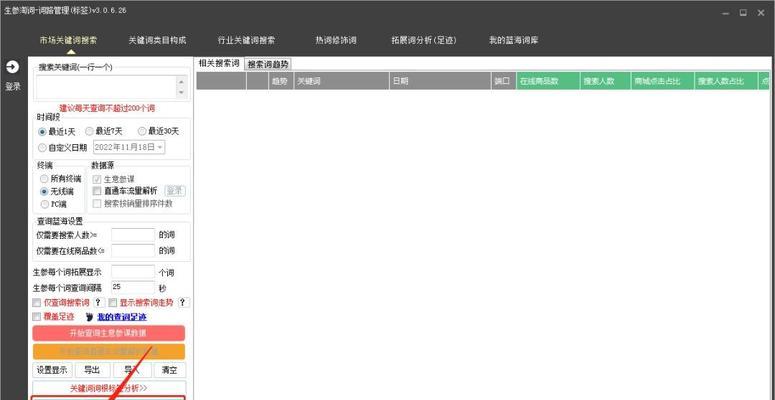Select the 最近30天 time range
The image size is (775, 400).
pyautogui.click(x=158, y=132)
